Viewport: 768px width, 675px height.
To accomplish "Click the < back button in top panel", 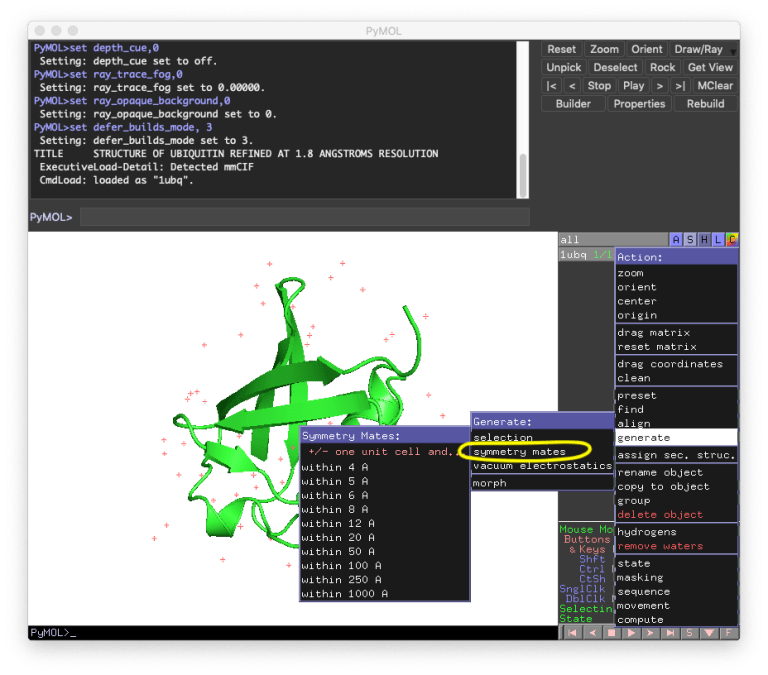I will click(x=572, y=86).
